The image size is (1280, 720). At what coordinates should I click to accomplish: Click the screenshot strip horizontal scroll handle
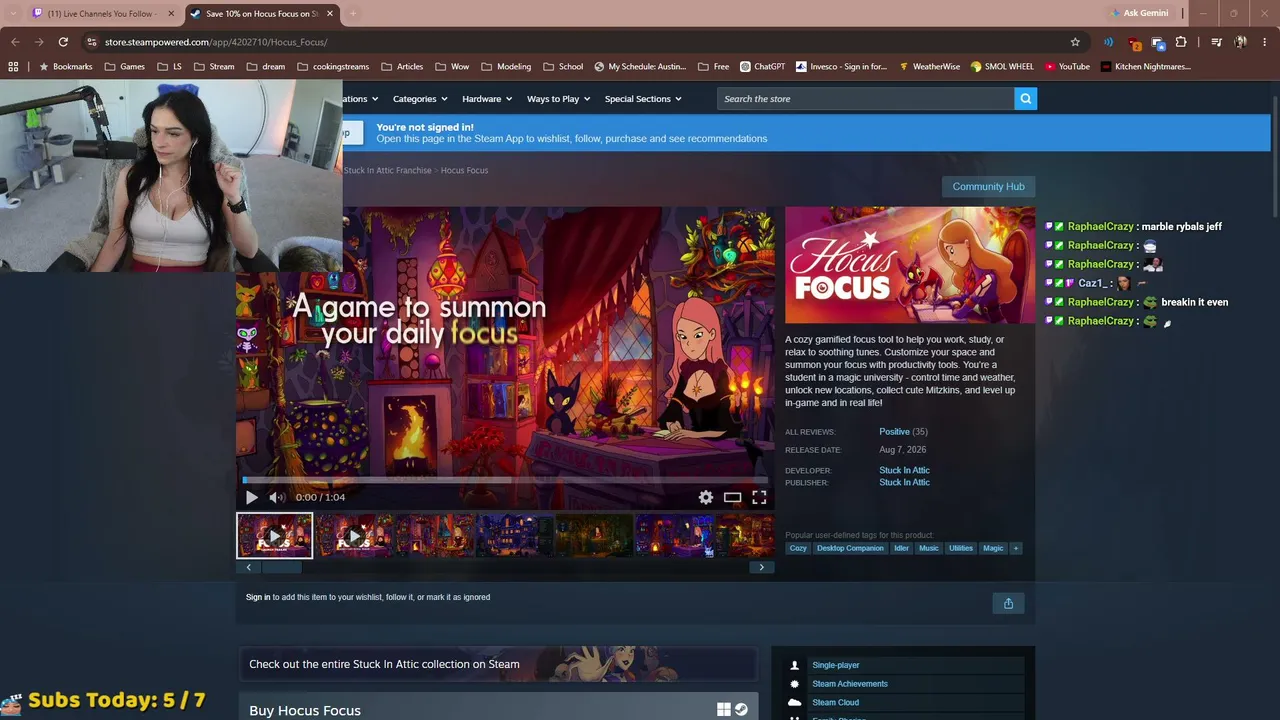click(x=282, y=567)
